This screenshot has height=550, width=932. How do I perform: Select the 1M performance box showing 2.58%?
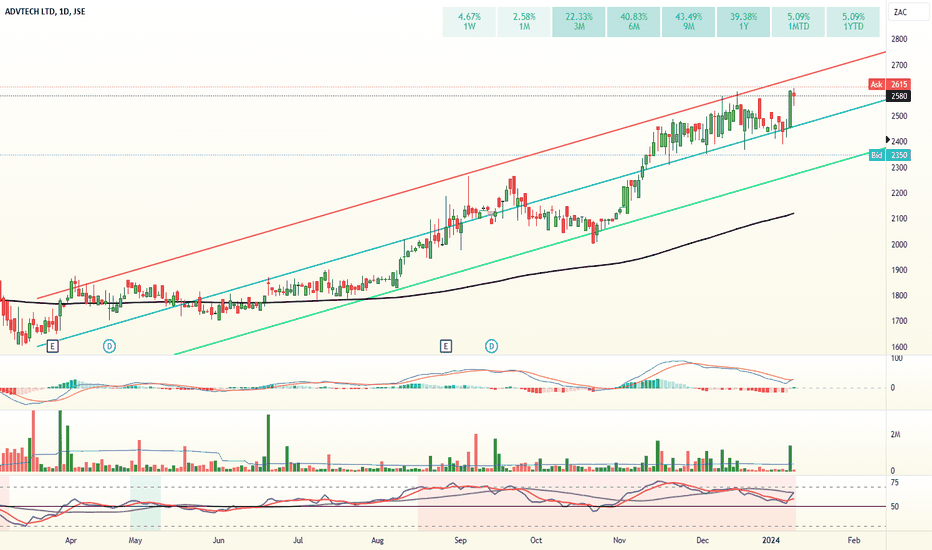click(x=524, y=22)
